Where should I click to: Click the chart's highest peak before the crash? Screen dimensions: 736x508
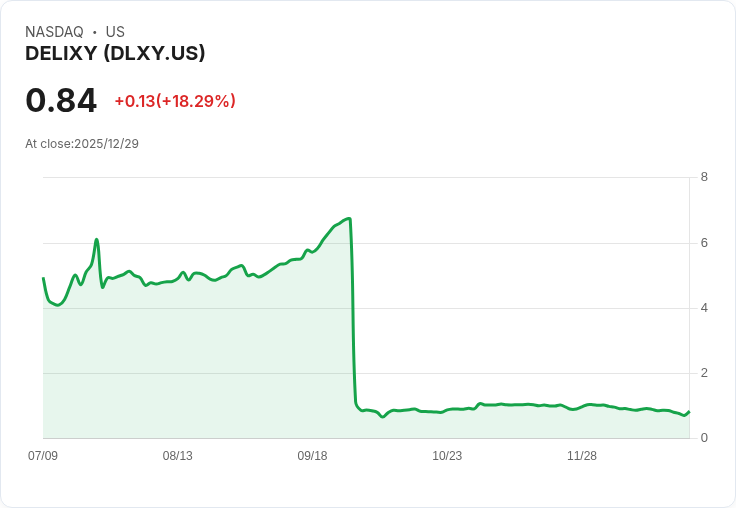click(x=348, y=218)
